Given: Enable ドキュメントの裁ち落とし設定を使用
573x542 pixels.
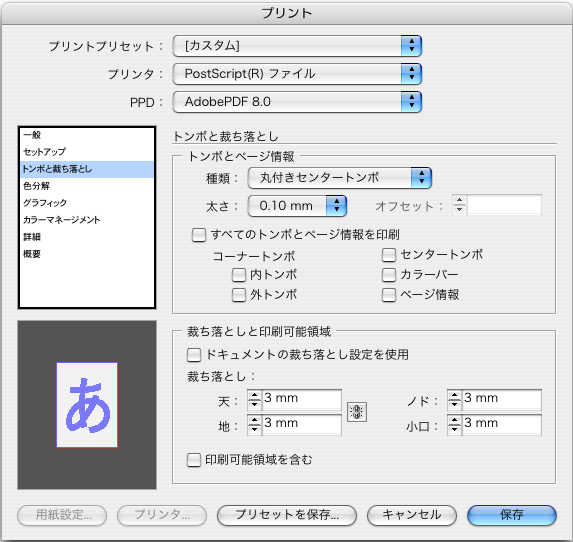Looking at the screenshot, I should coord(194,355).
